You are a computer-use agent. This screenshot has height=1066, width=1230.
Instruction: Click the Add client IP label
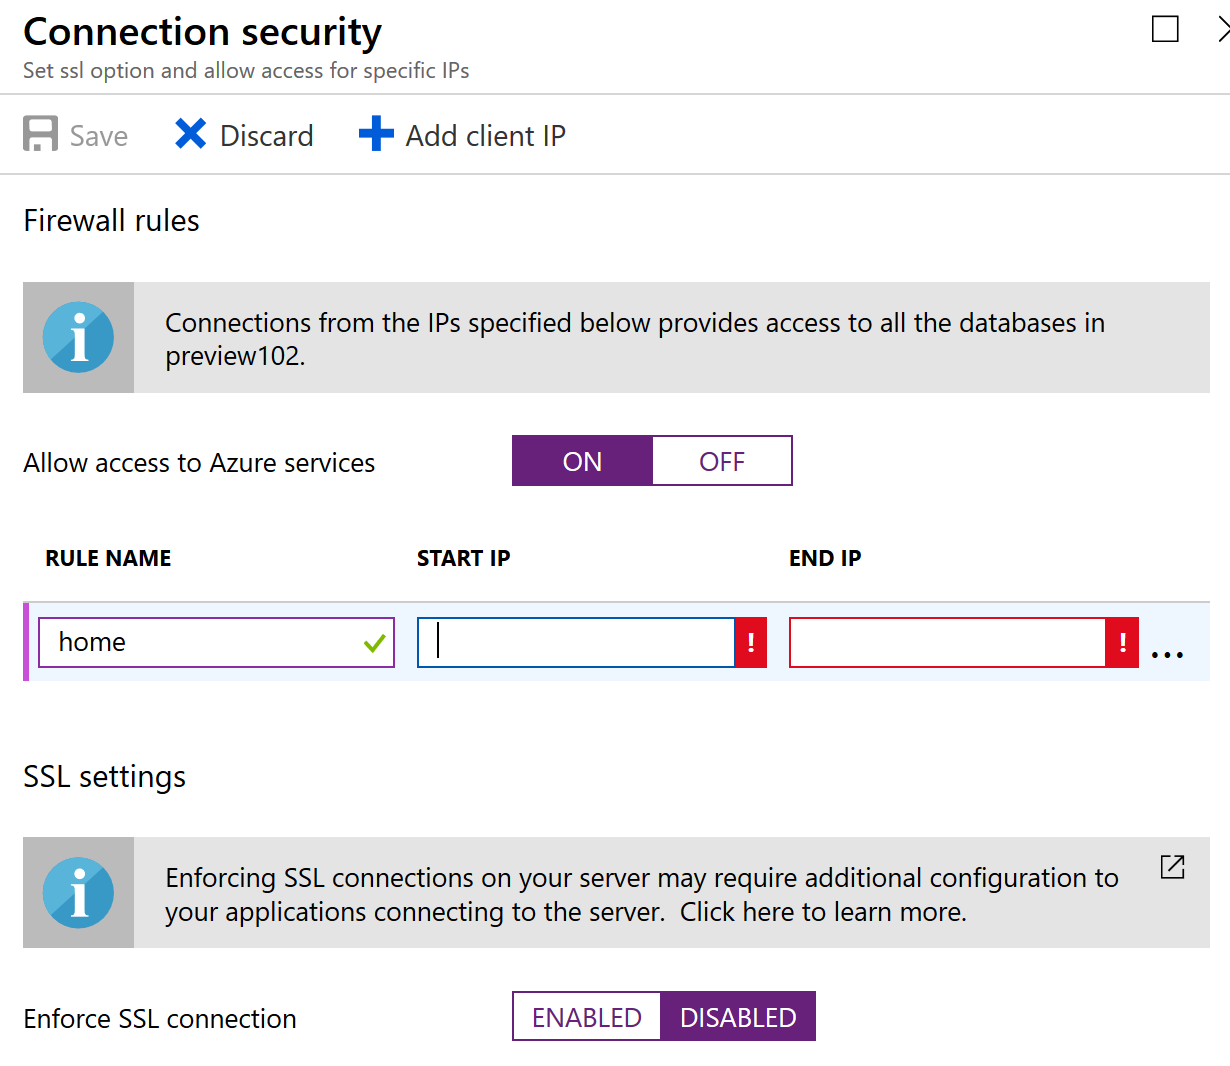pyautogui.click(x=485, y=136)
